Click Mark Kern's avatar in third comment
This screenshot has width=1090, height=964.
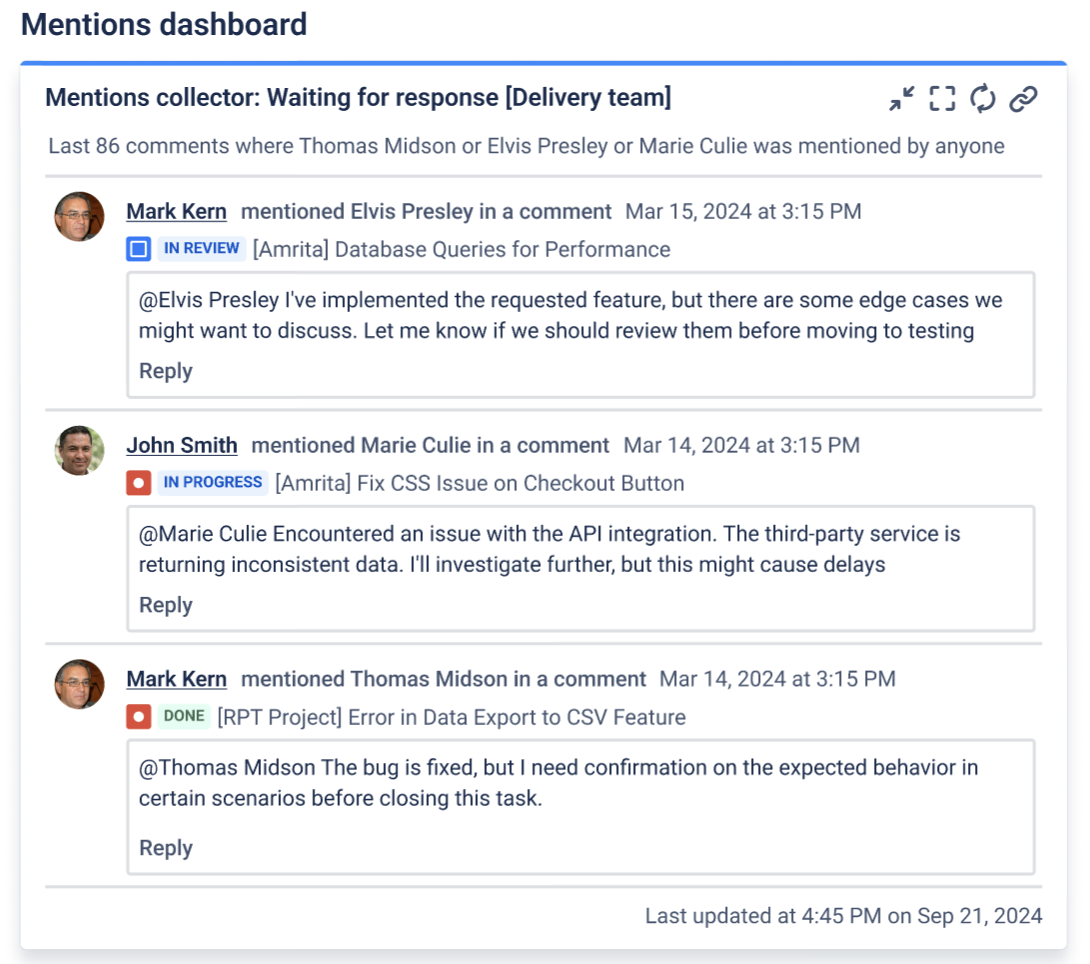(79, 685)
